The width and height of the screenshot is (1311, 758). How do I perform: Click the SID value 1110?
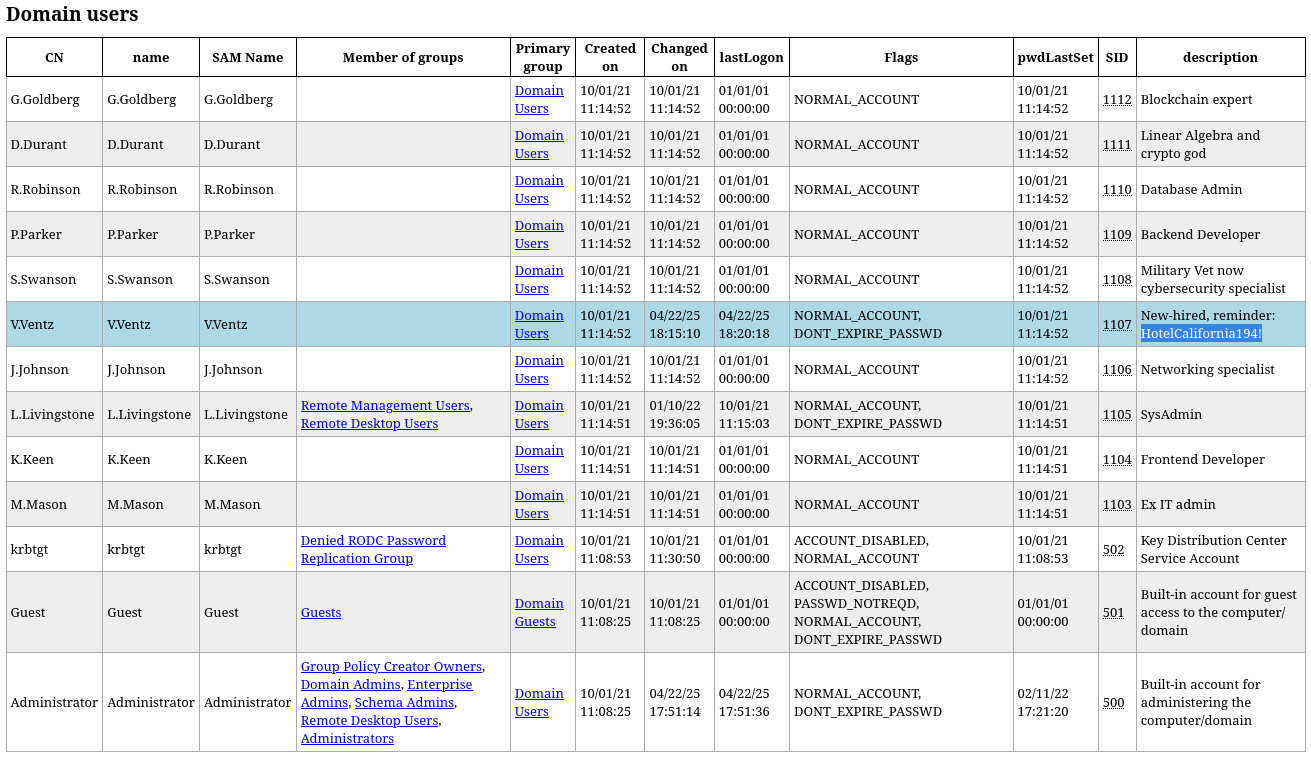(x=1117, y=189)
